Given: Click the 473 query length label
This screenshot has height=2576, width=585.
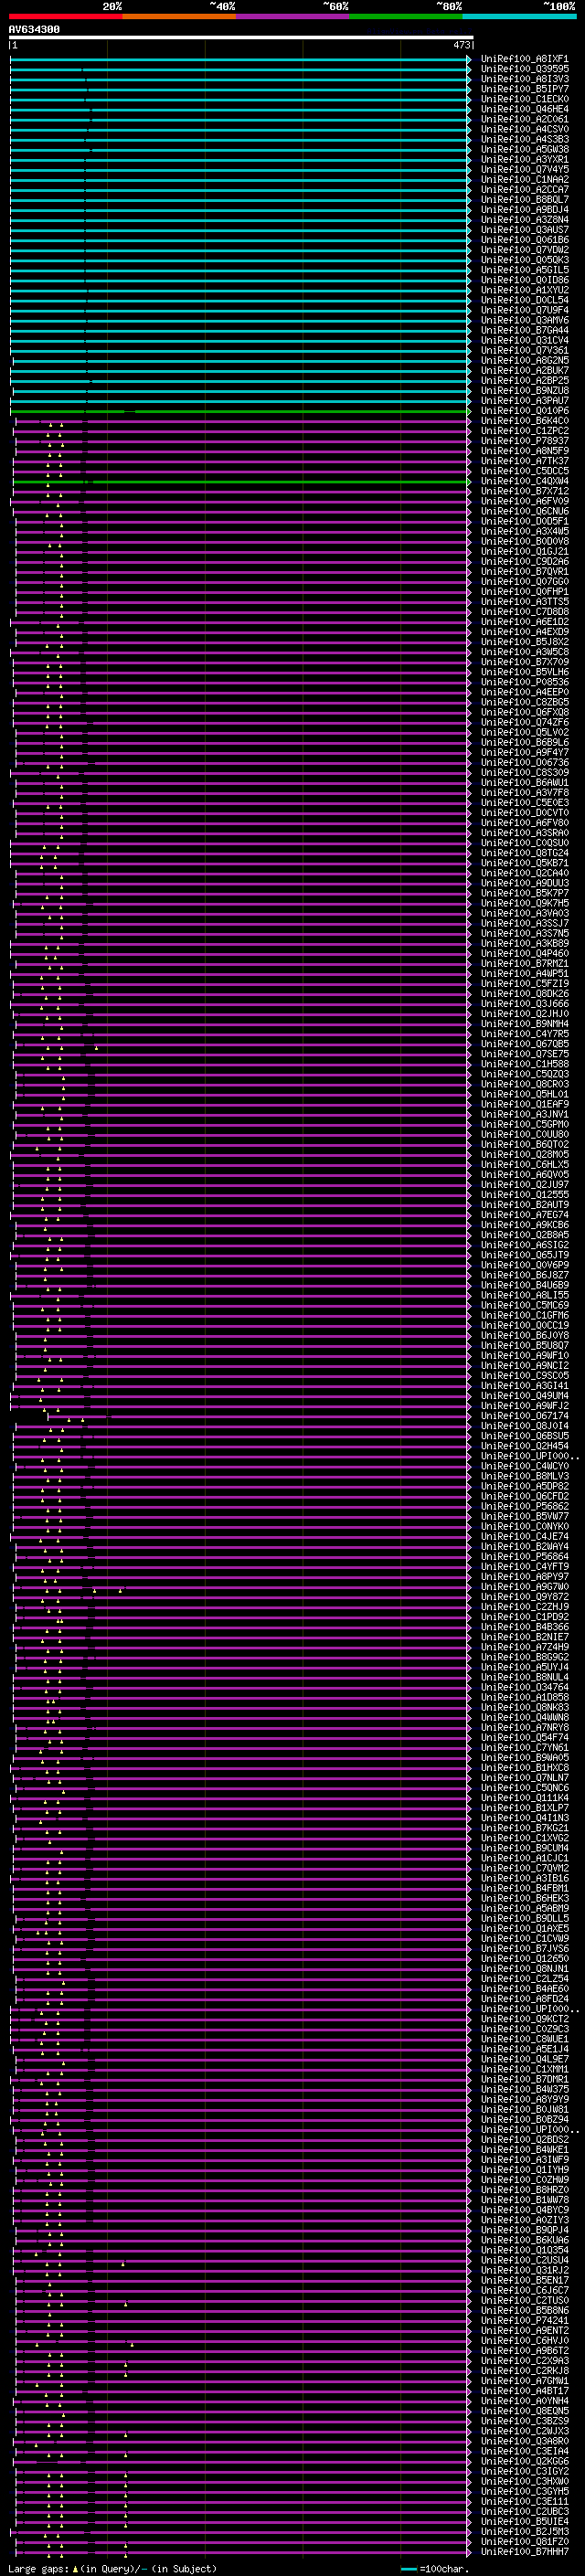Looking at the screenshot, I should pyautogui.click(x=461, y=45).
